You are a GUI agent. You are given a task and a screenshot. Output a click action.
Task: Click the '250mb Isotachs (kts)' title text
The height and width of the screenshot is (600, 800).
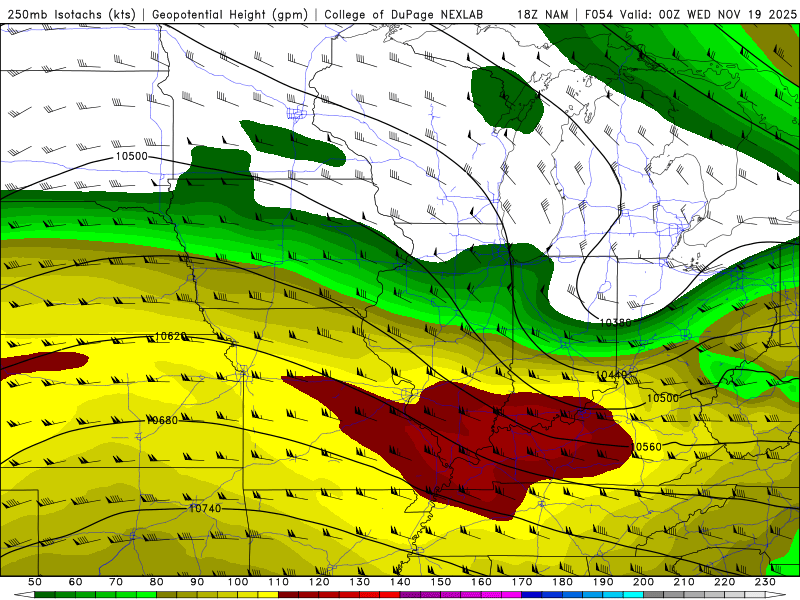pyautogui.click(x=71, y=15)
